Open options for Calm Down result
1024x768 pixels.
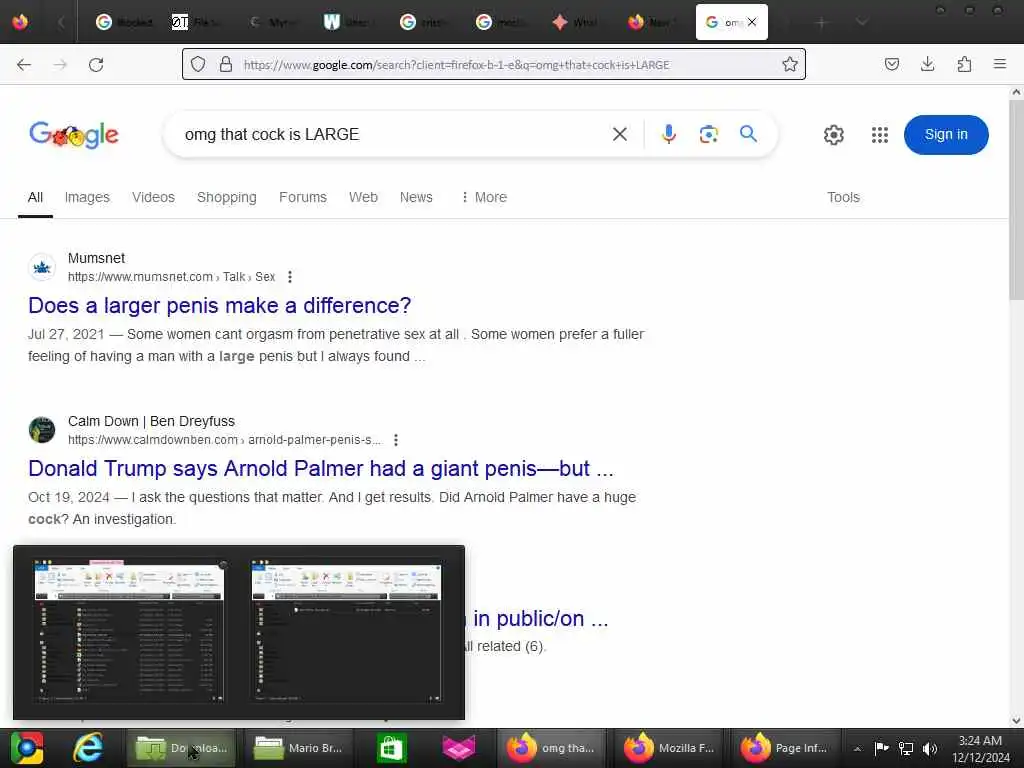pos(396,440)
